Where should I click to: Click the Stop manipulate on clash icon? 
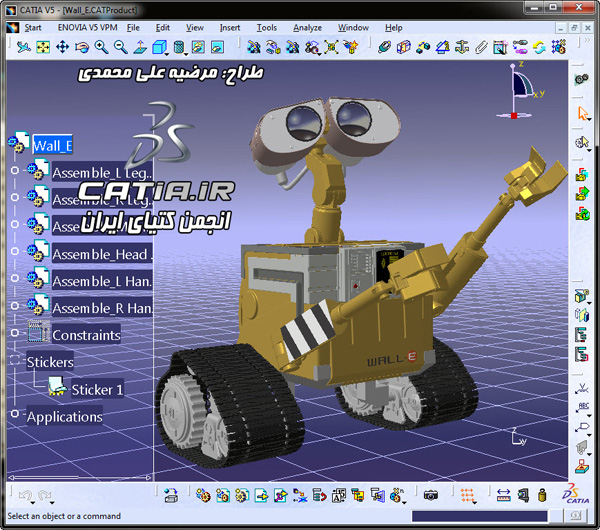[351, 47]
